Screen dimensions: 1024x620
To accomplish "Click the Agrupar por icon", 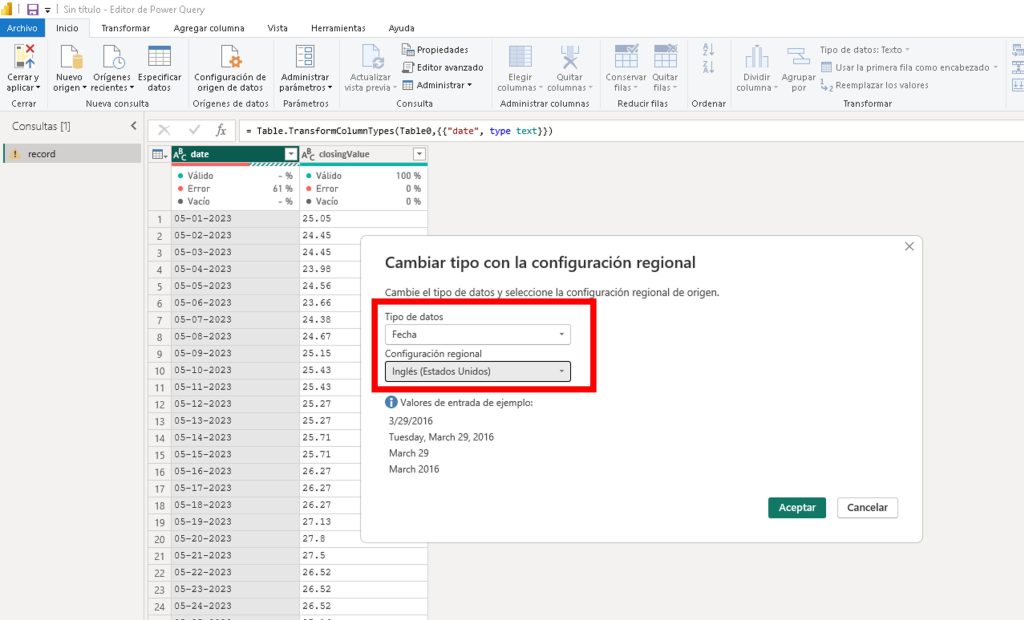I will point(798,58).
